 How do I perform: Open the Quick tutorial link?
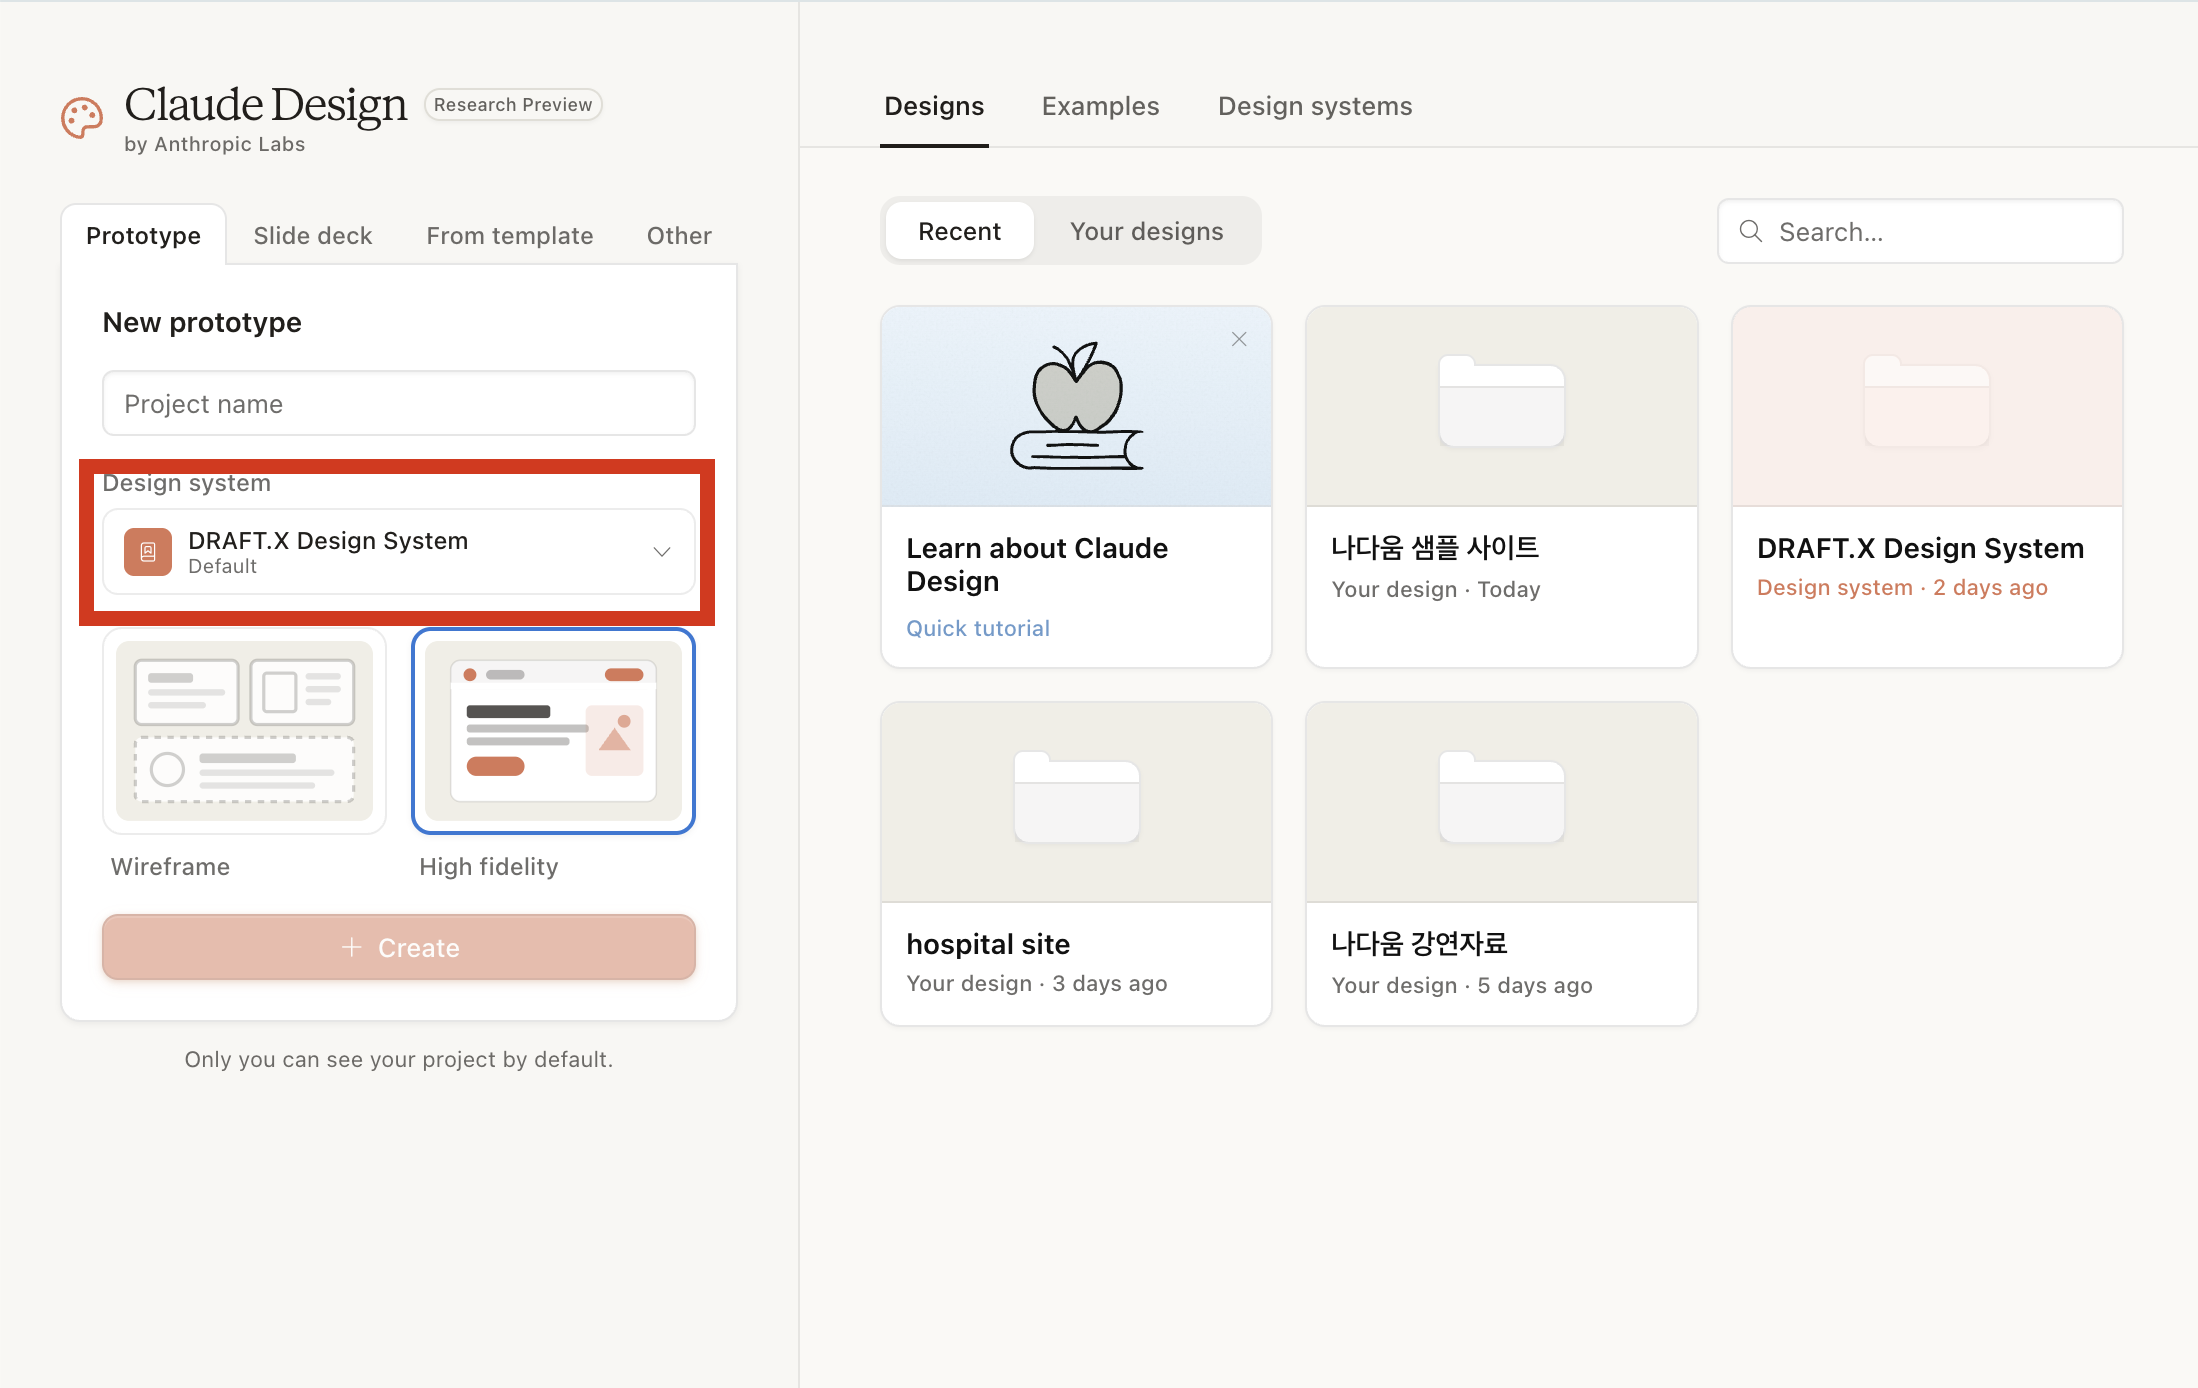pos(978,628)
